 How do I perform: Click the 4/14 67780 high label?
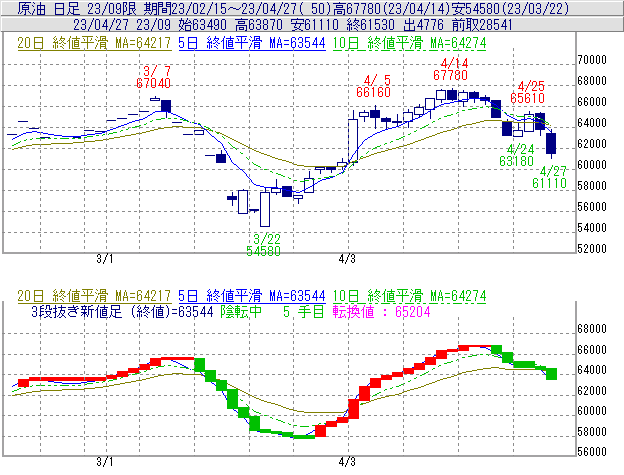tap(450, 69)
